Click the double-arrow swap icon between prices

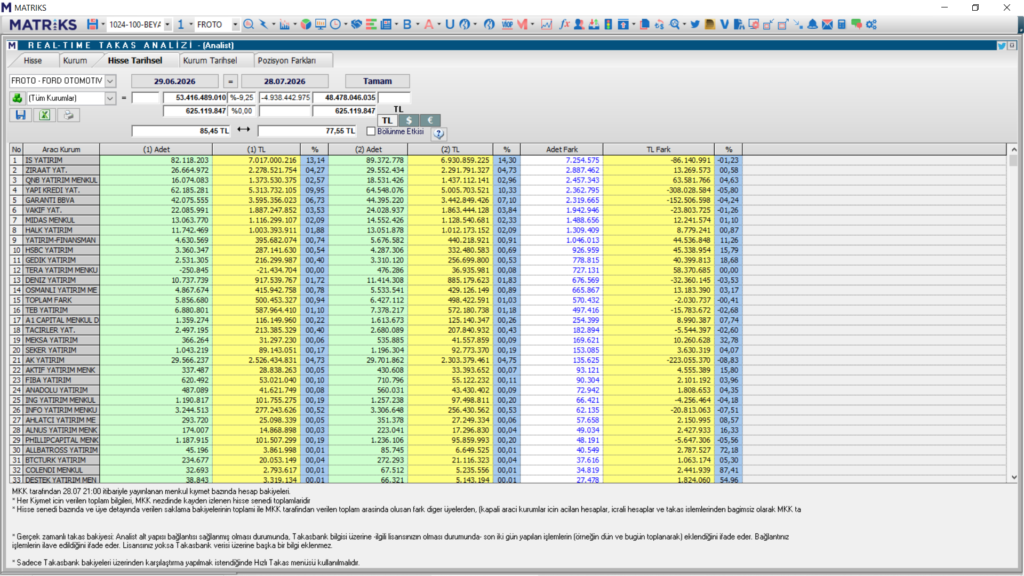click(x=244, y=130)
